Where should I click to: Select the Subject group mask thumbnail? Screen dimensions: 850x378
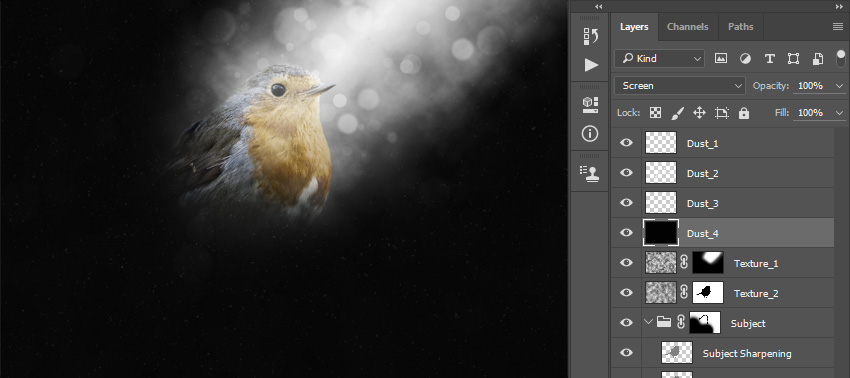click(x=705, y=322)
